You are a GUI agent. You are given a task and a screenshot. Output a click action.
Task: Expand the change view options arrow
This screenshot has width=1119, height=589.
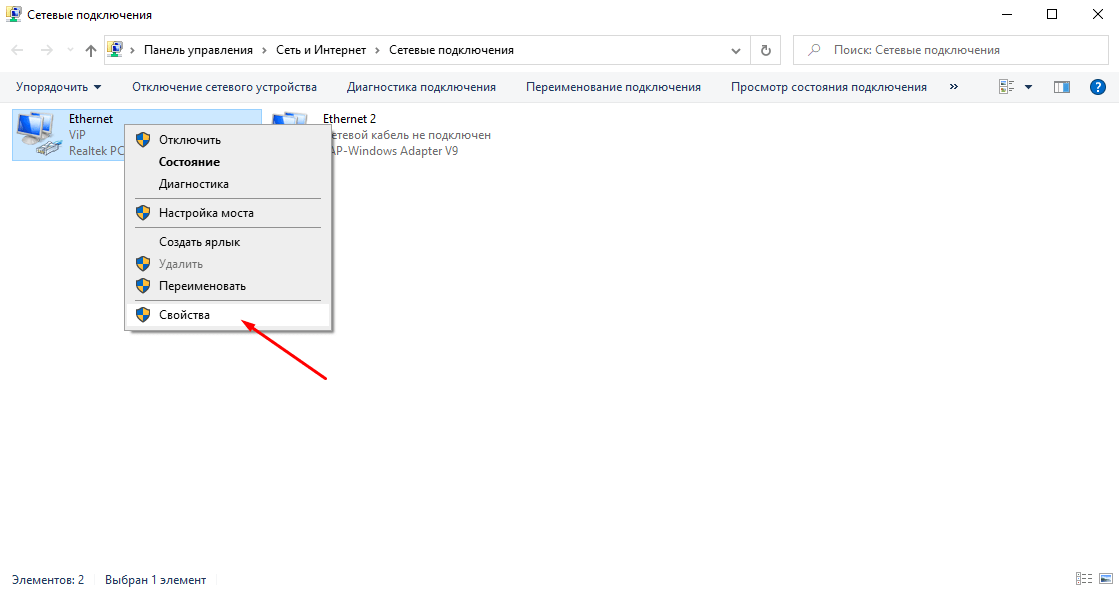tap(1029, 87)
